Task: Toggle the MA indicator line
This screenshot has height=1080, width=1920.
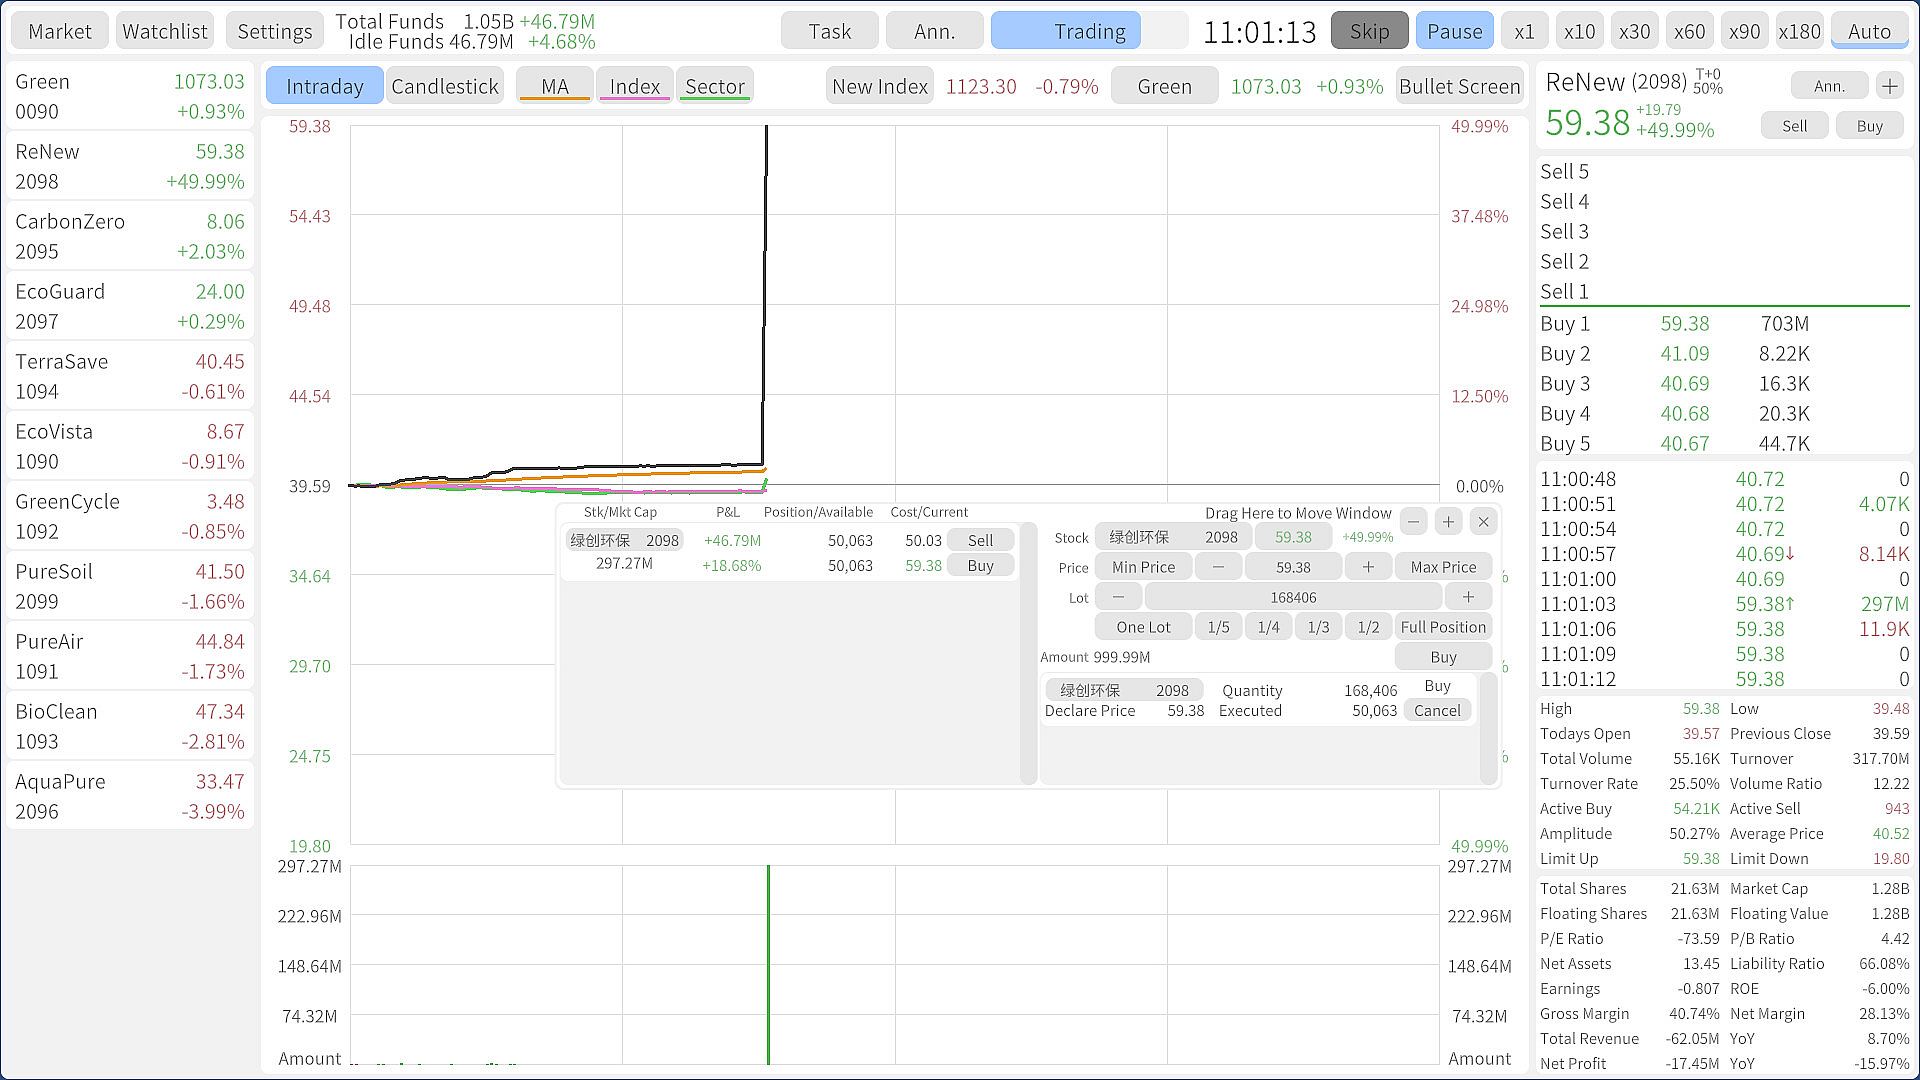Action: tap(554, 86)
